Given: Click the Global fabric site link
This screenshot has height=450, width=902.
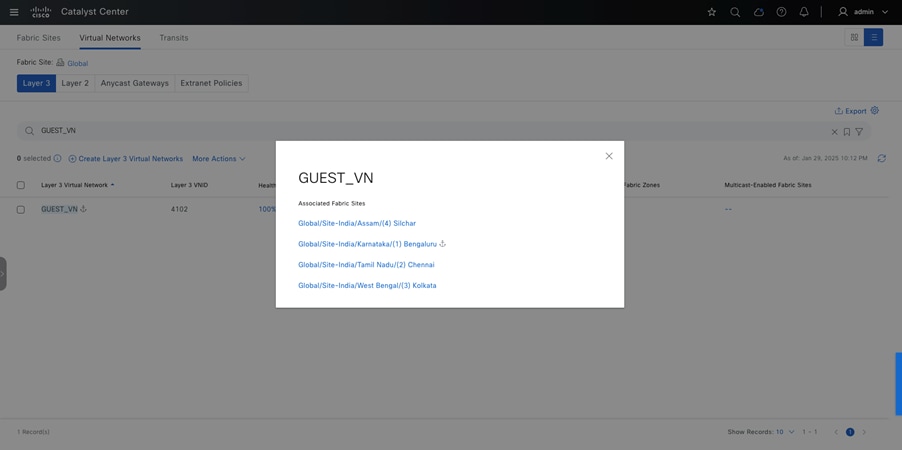Looking at the screenshot, I should (x=78, y=63).
